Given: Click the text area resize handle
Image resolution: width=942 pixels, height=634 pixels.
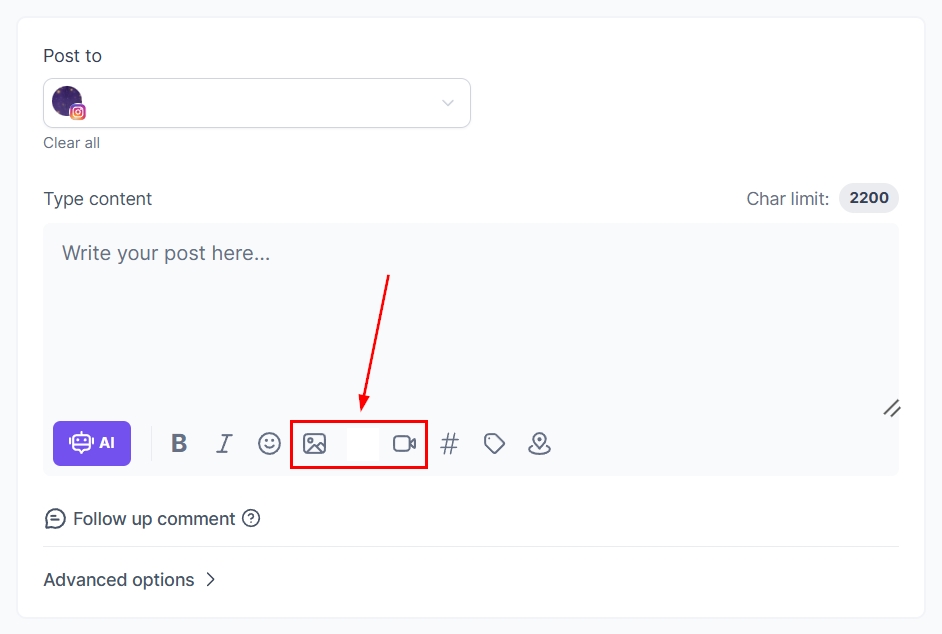Looking at the screenshot, I should pos(892,407).
